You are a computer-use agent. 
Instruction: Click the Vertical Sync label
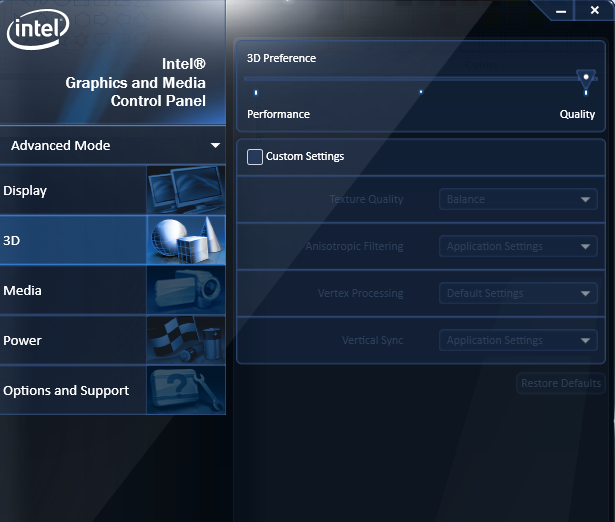pos(373,340)
